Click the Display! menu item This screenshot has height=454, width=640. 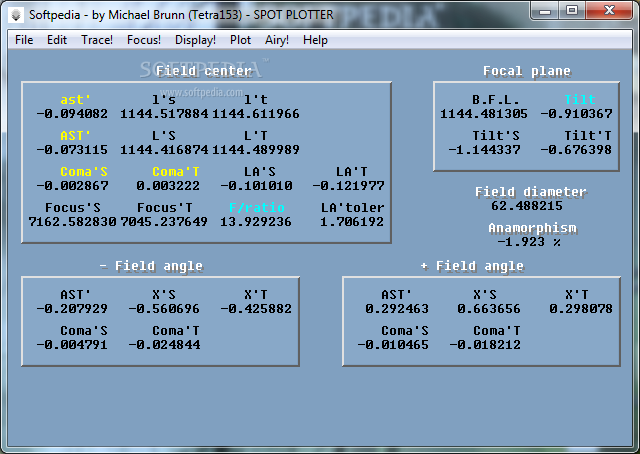click(195, 40)
